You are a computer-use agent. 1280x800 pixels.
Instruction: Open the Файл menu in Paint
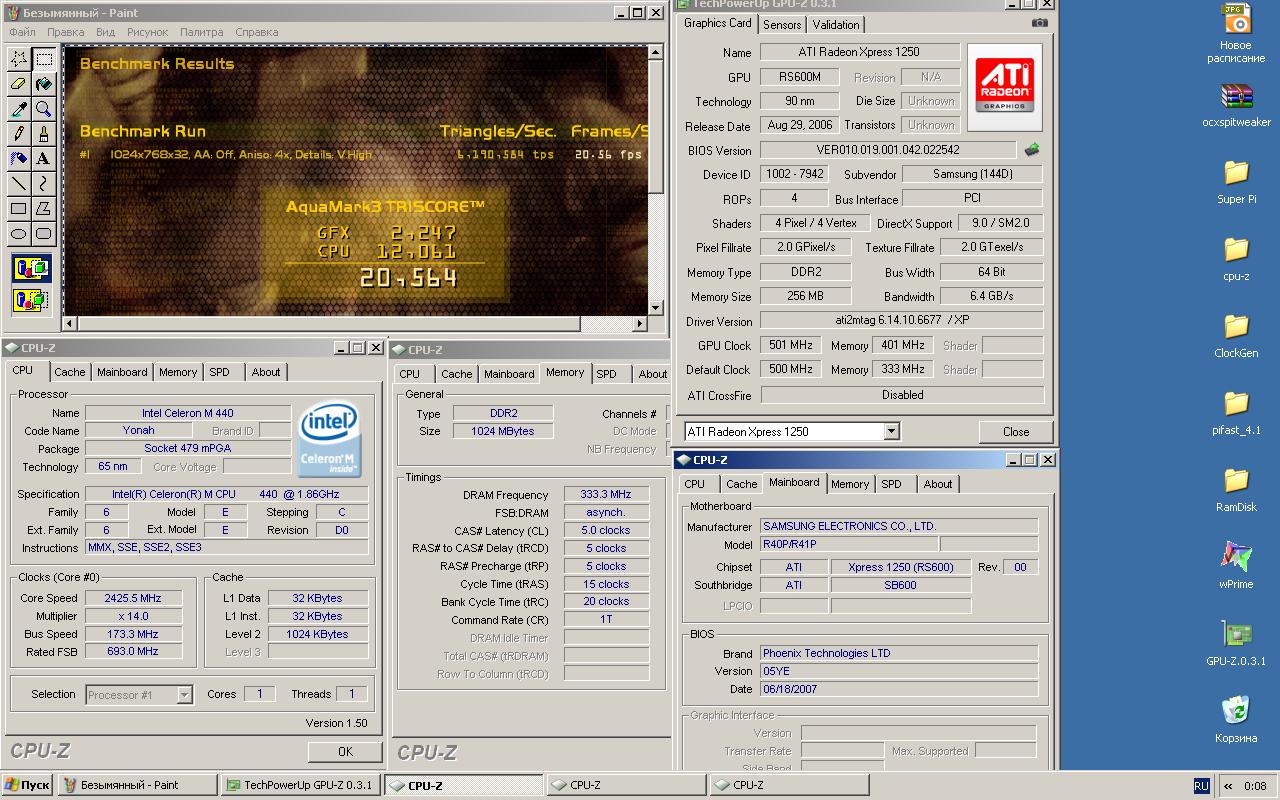point(22,32)
